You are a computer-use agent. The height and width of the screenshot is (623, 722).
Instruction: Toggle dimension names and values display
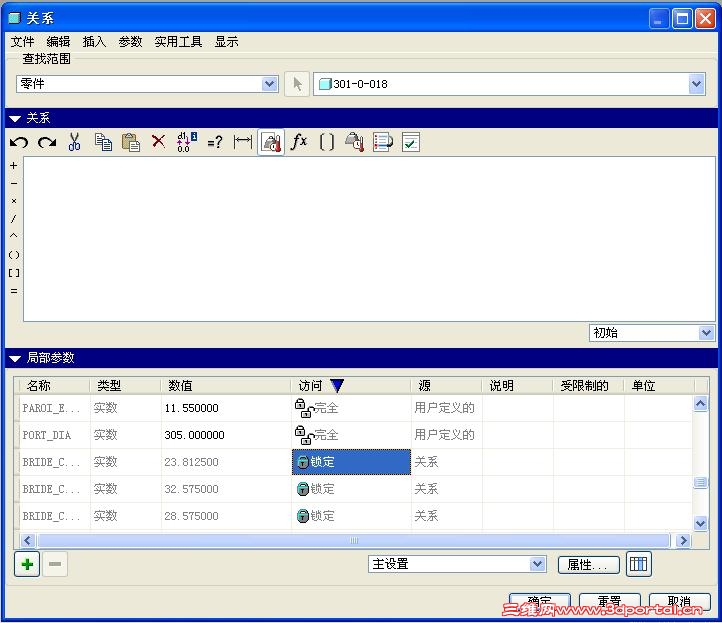point(187,142)
